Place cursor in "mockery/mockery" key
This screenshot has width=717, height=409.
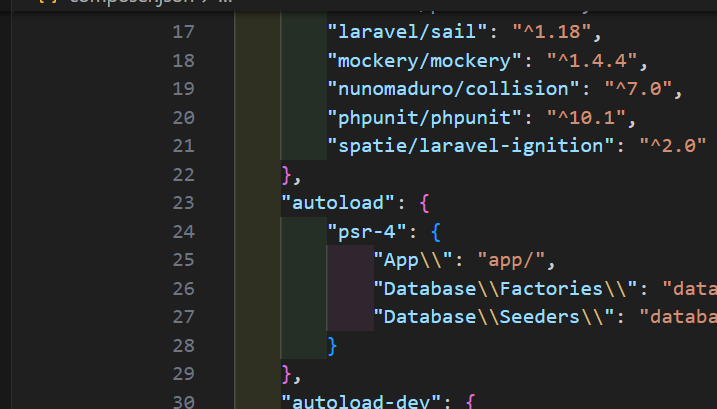pyautogui.click(x=424, y=61)
